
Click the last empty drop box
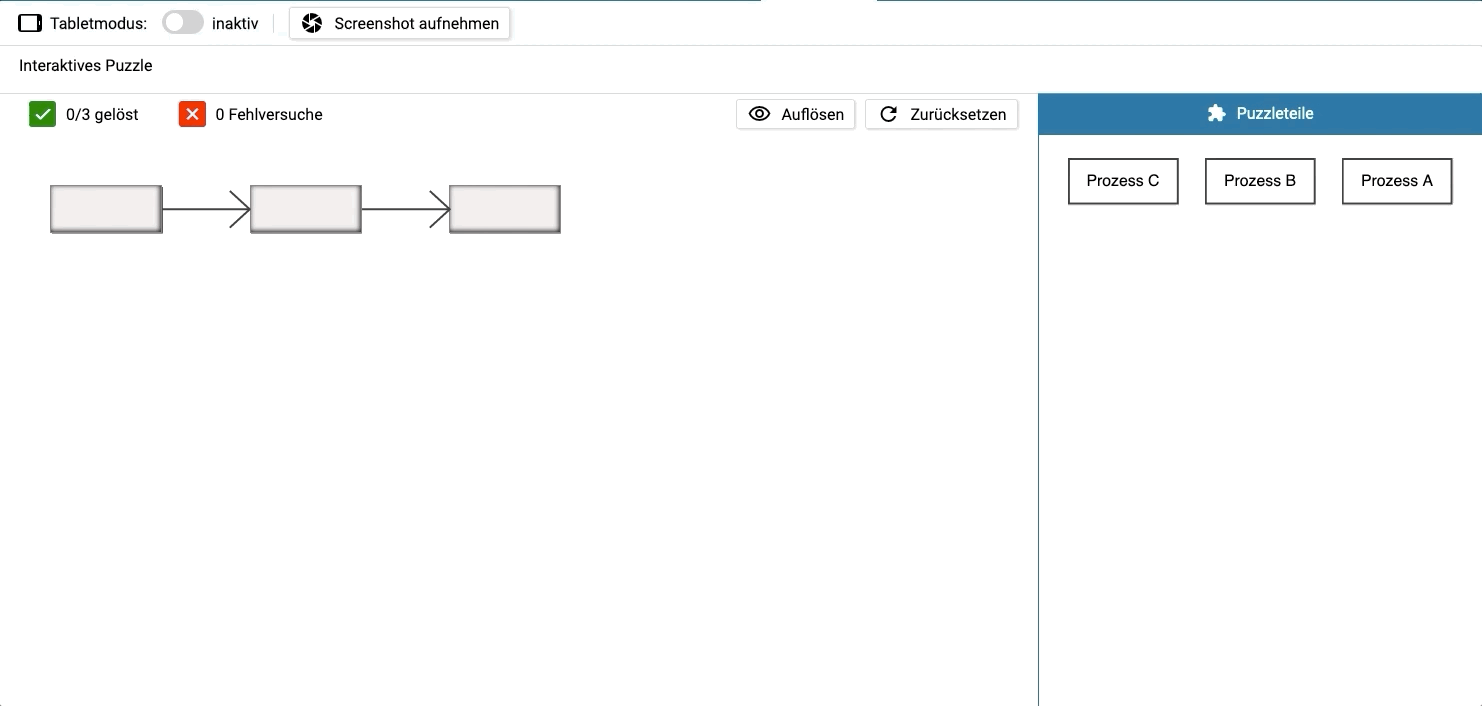coord(505,209)
